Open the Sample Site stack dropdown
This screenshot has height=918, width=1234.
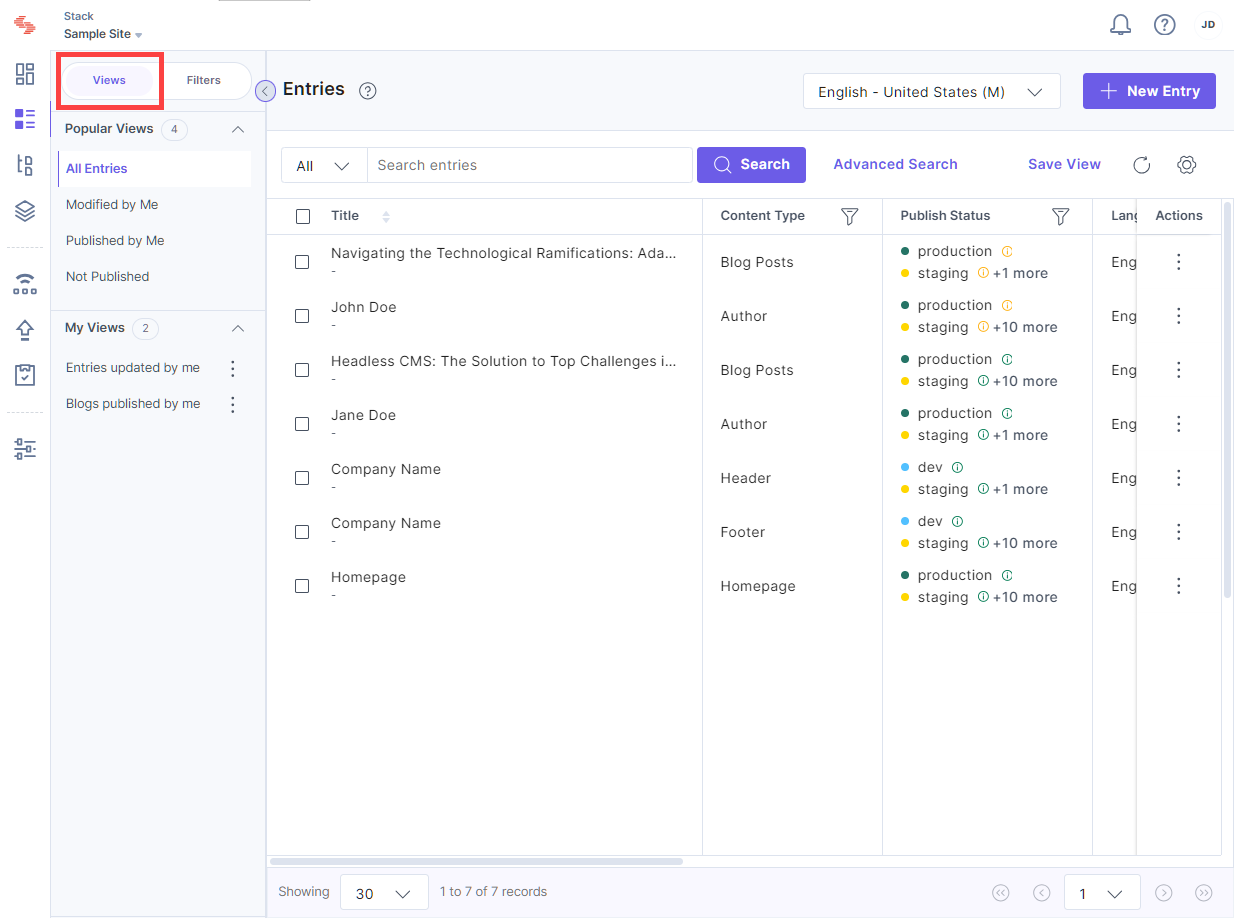pos(103,34)
